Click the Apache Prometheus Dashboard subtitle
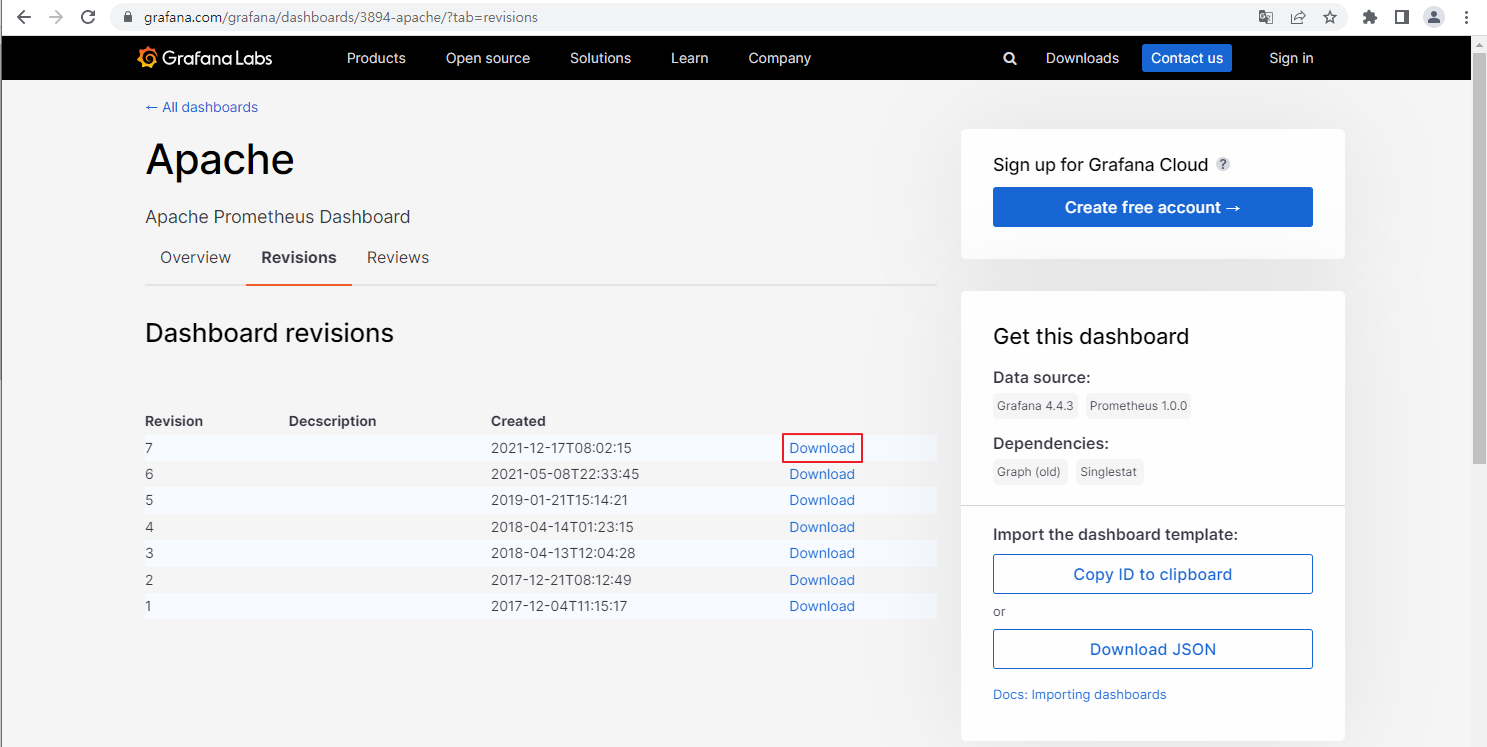Image resolution: width=1487 pixels, height=747 pixels. pyautogui.click(x=278, y=217)
